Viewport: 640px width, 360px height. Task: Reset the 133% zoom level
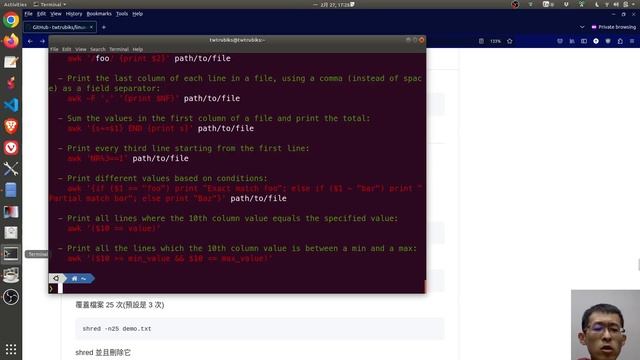point(496,41)
